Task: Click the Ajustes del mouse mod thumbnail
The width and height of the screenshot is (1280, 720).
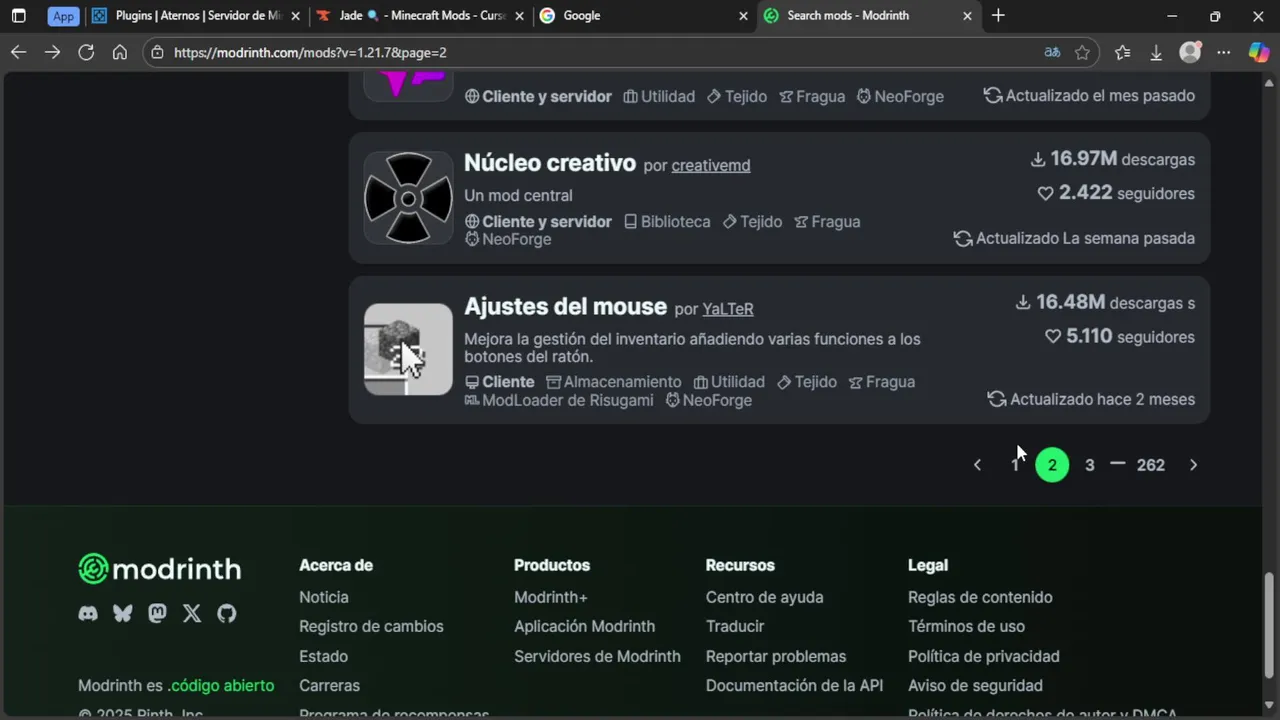Action: tap(408, 349)
